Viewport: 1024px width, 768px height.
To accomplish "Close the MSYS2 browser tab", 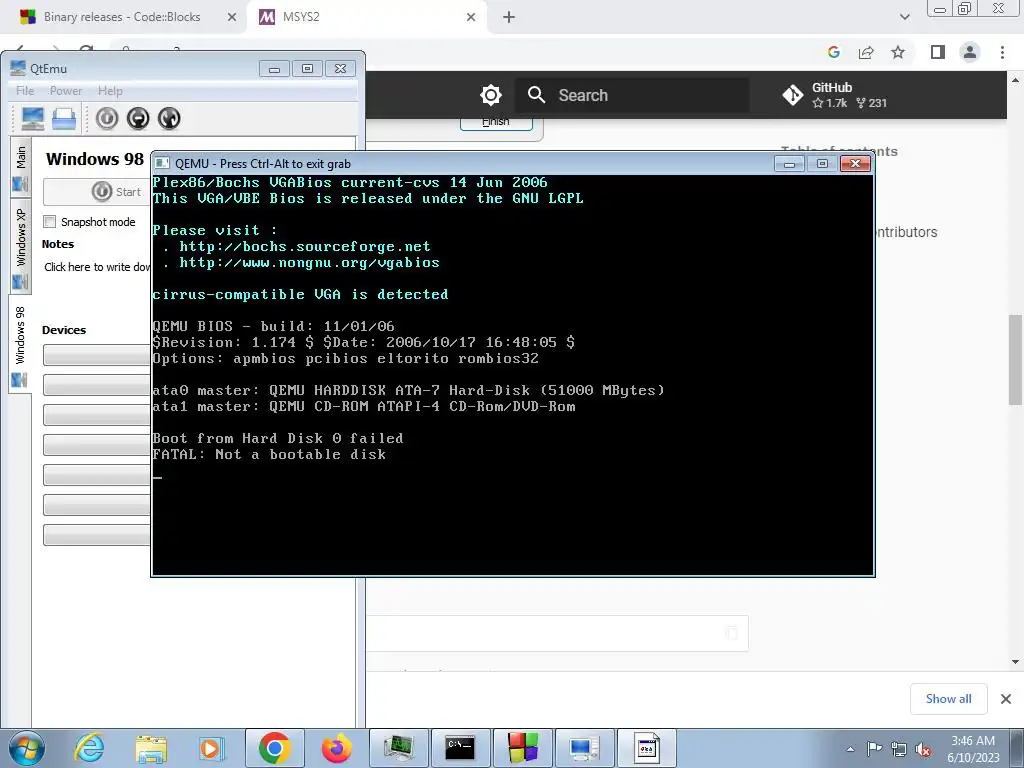I will tap(471, 17).
